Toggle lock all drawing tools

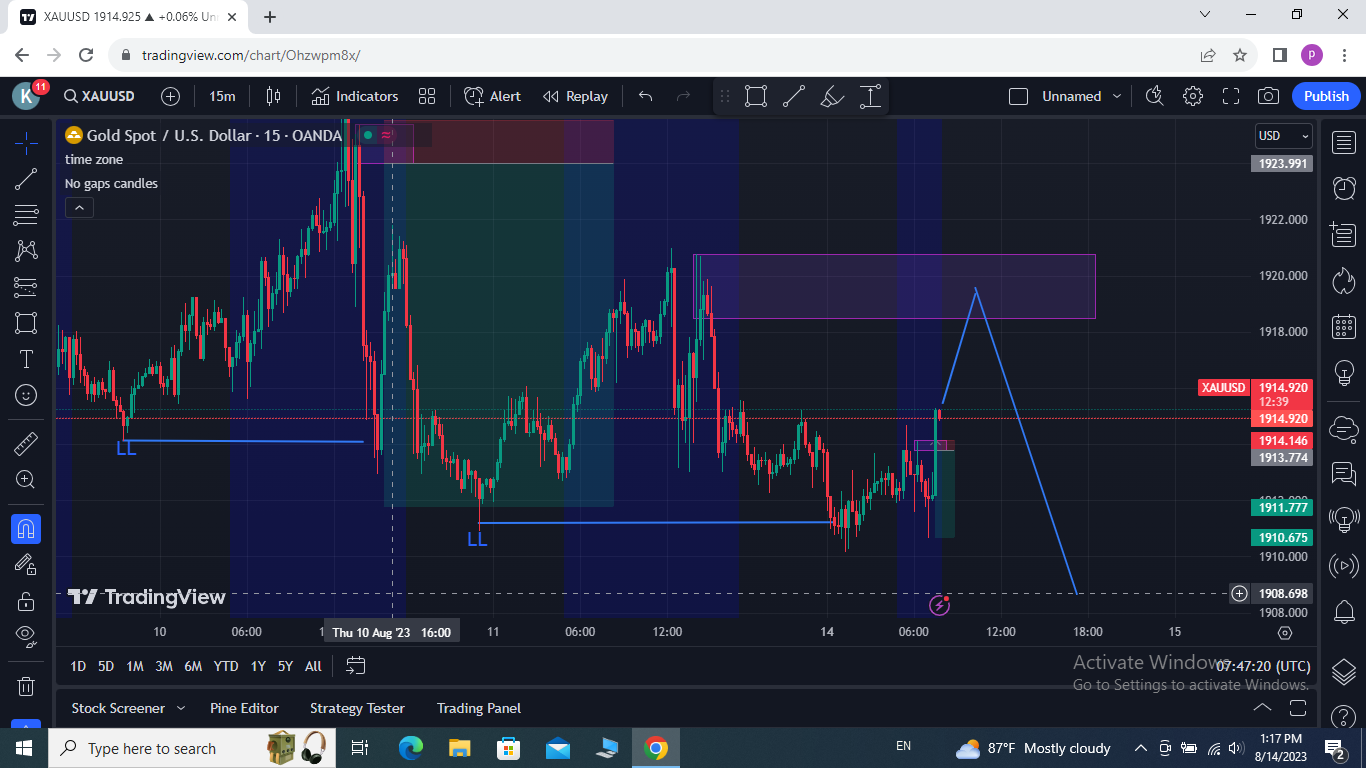26,600
